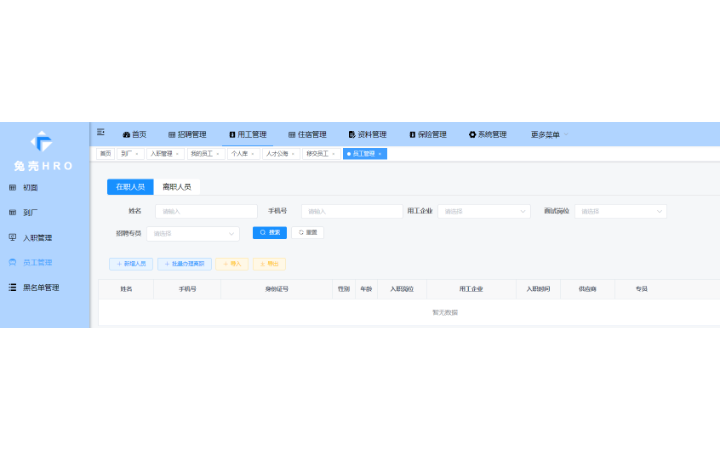Click the 员工管理 sidebar icon

12,262
